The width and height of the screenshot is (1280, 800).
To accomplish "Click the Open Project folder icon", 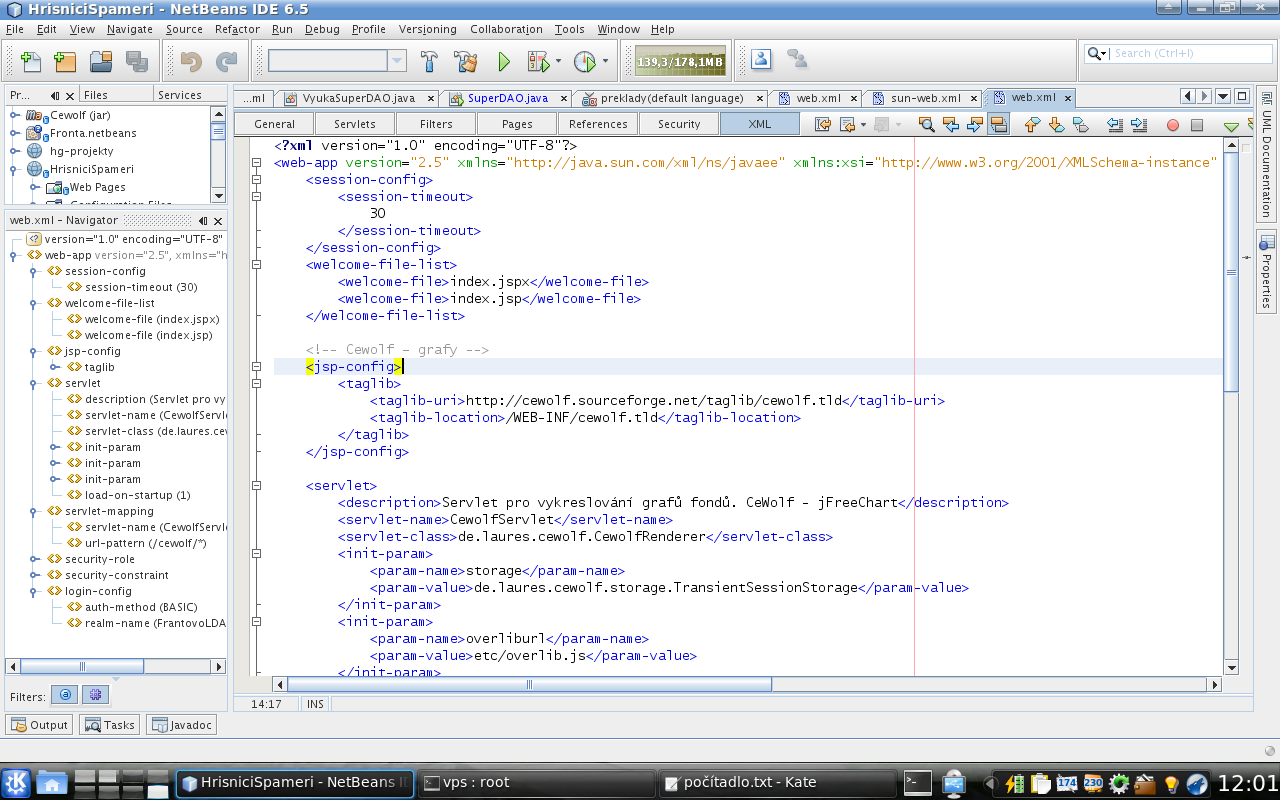I will point(101,62).
